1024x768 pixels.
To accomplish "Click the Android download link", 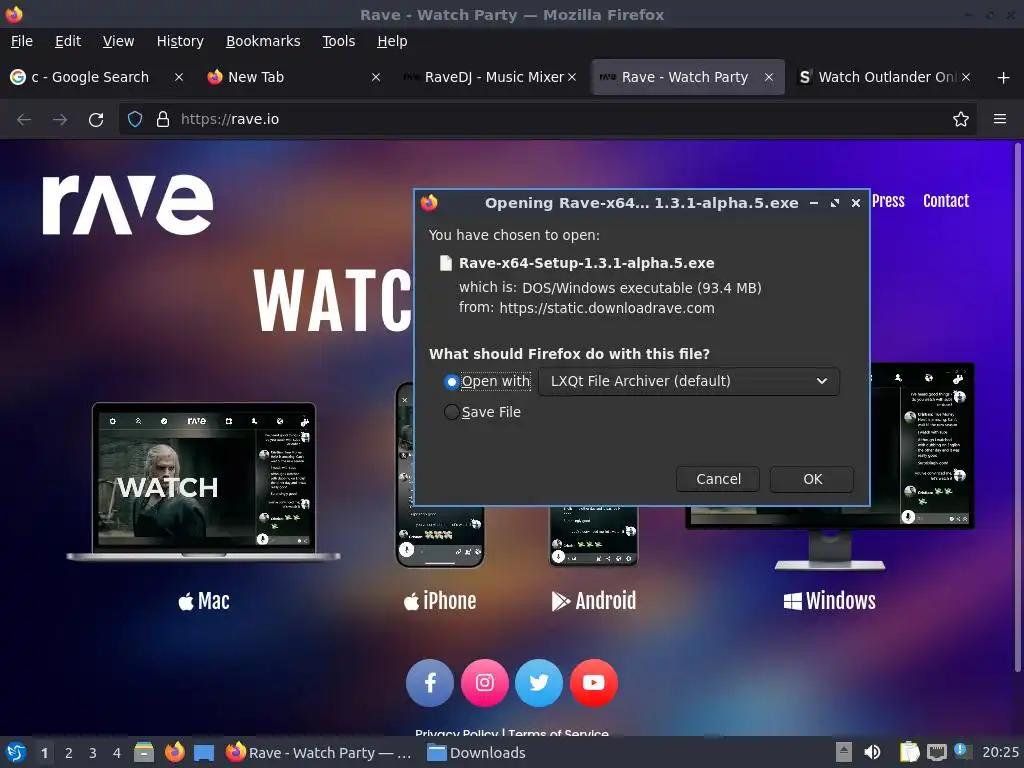I will [x=594, y=601].
